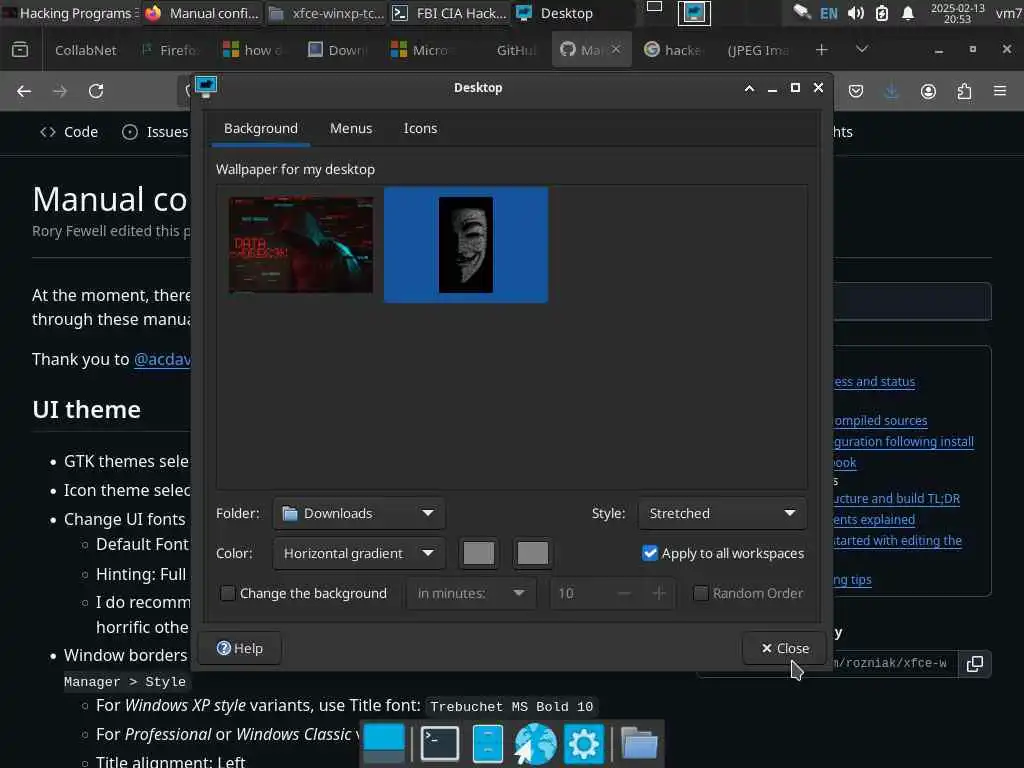
Task: Open the Code tab on GitHub page
Action: [x=69, y=132]
